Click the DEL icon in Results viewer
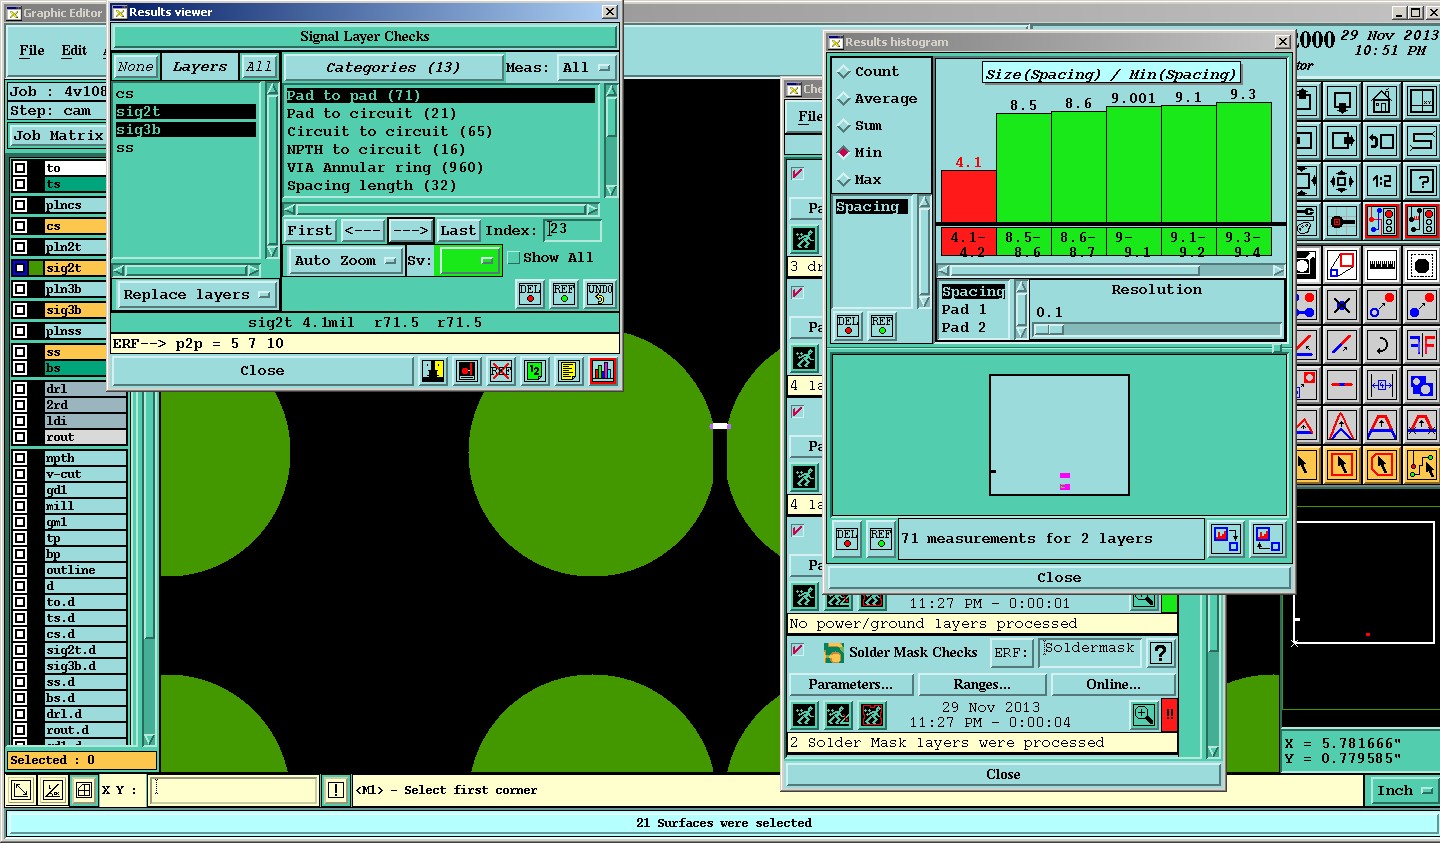 click(530, 294)
